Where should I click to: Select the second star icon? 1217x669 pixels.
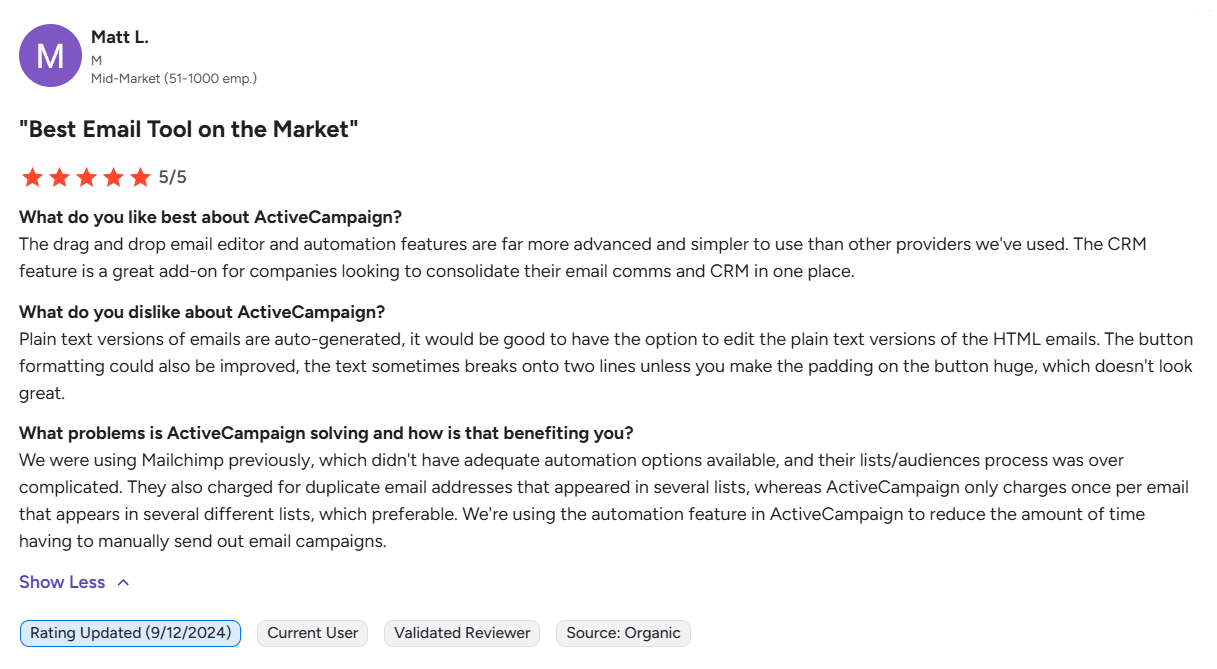pos(59,177)
